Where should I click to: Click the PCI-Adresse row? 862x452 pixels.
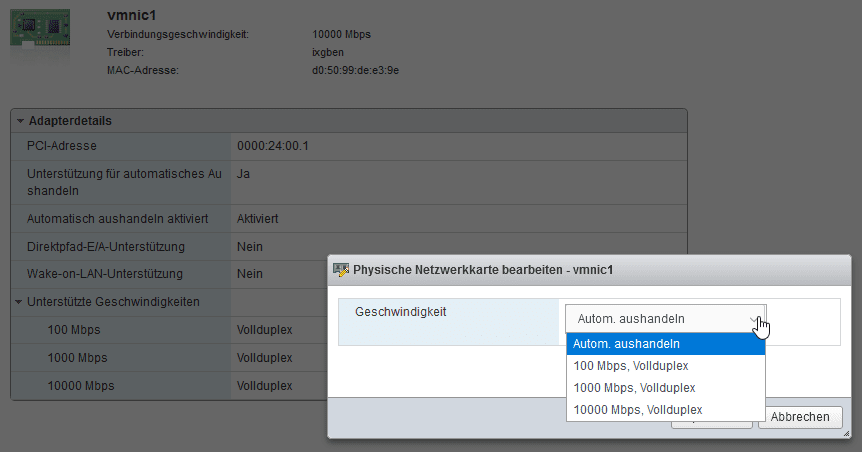coord(349,146)
